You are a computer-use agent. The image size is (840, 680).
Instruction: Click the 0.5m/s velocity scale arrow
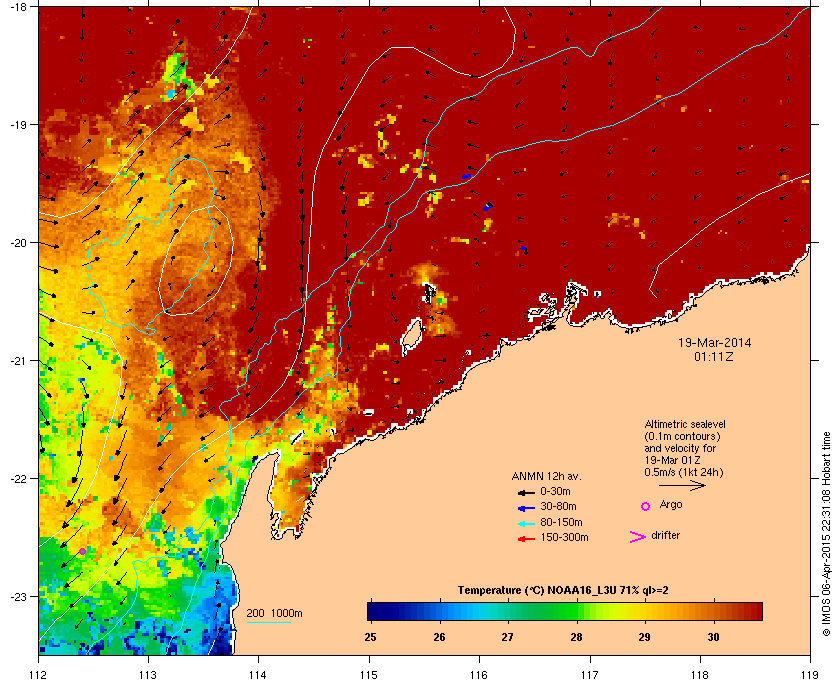pyautogui.click(x=682, y=485)
